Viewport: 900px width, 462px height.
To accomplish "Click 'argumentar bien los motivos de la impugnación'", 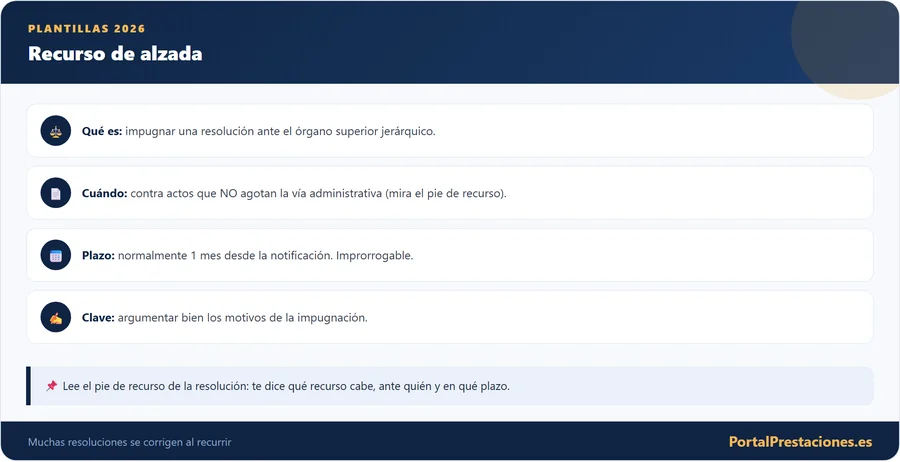I will (x=242, y=317).
